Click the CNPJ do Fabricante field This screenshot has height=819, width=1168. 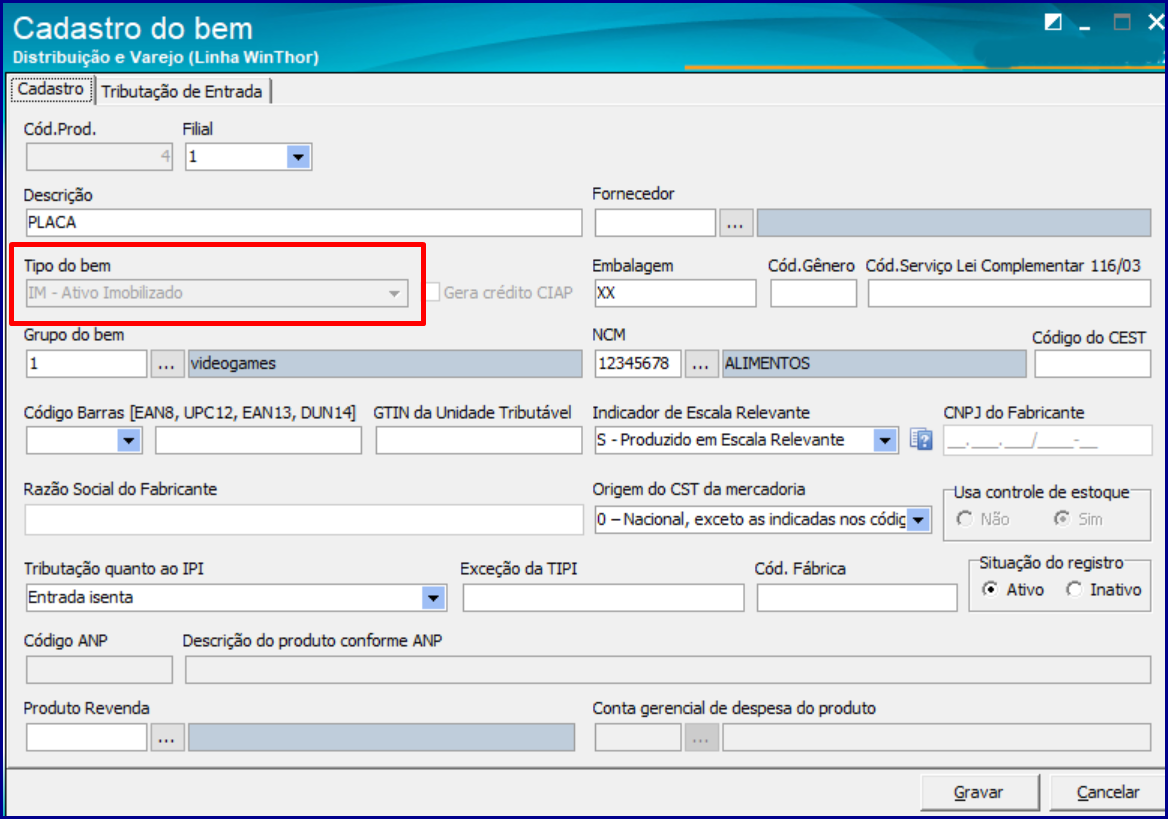pos(1047,440)
